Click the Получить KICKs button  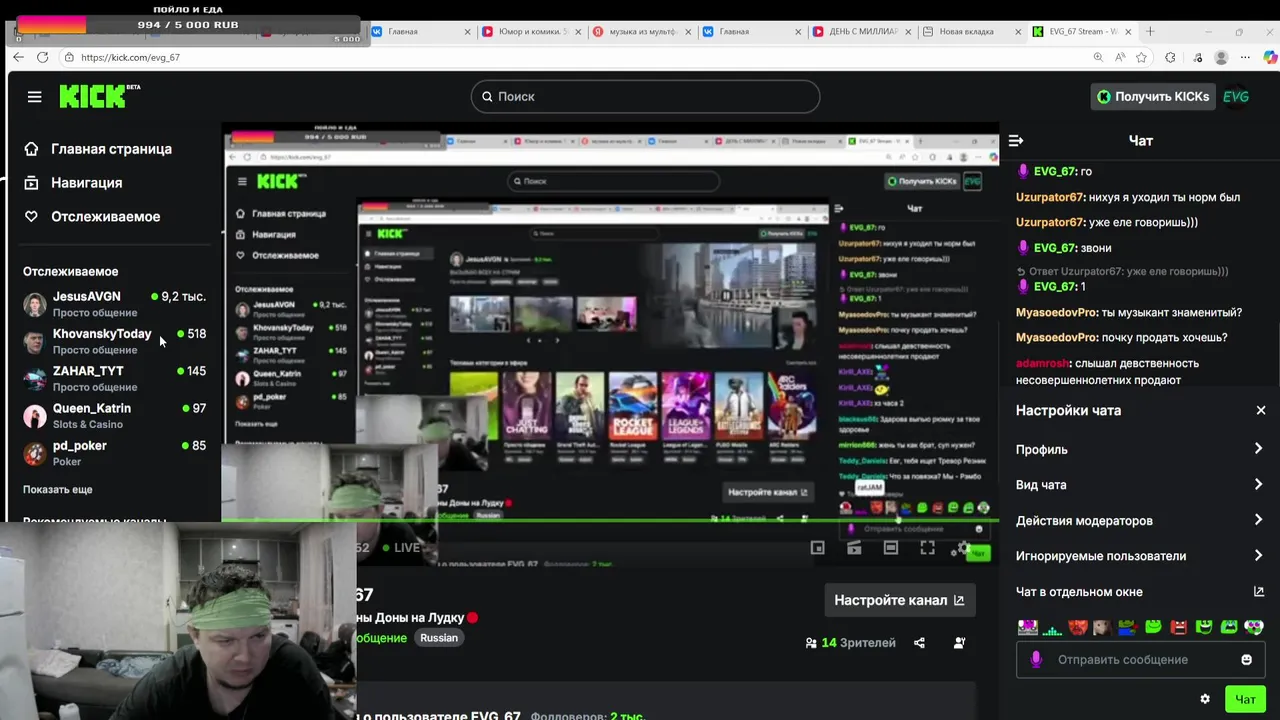click(x=1153, y=97)
